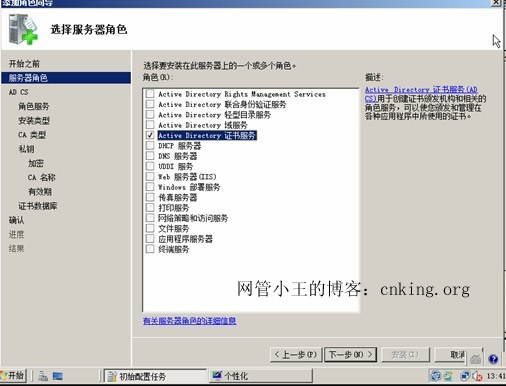Check the DHCP 服务器 role
Screen dimensions: 506x386
(x=150, y=145)
